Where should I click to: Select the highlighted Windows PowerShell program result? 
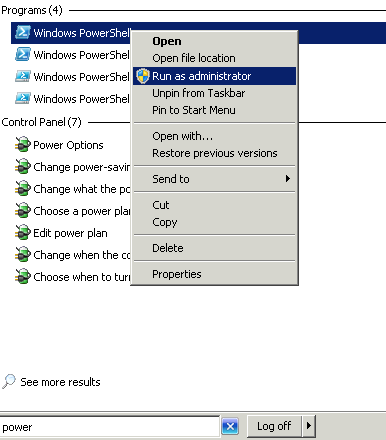pyautogui.click(x=198, y=33)
